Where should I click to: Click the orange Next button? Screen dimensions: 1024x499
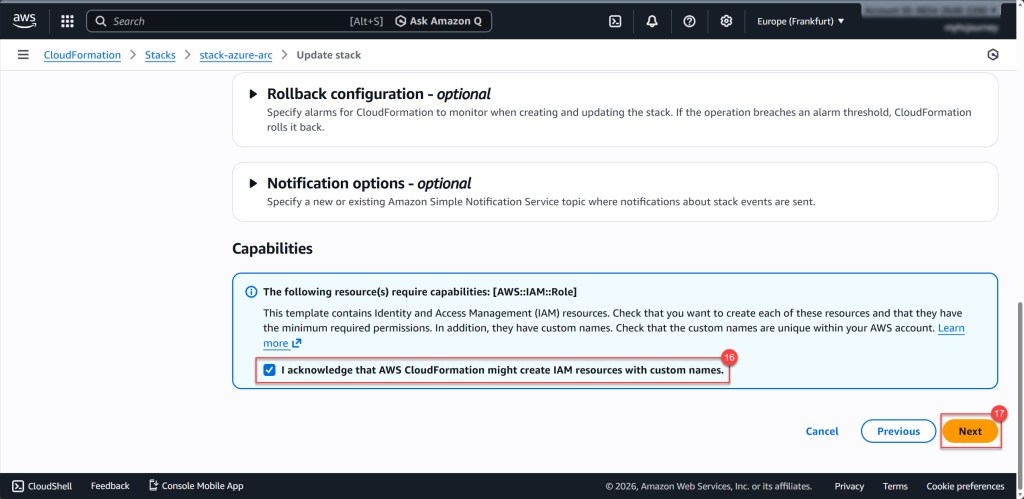click(969, 431)
